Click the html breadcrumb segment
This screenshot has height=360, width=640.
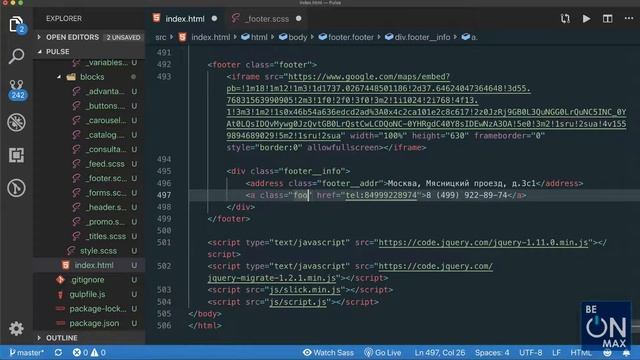259,37
